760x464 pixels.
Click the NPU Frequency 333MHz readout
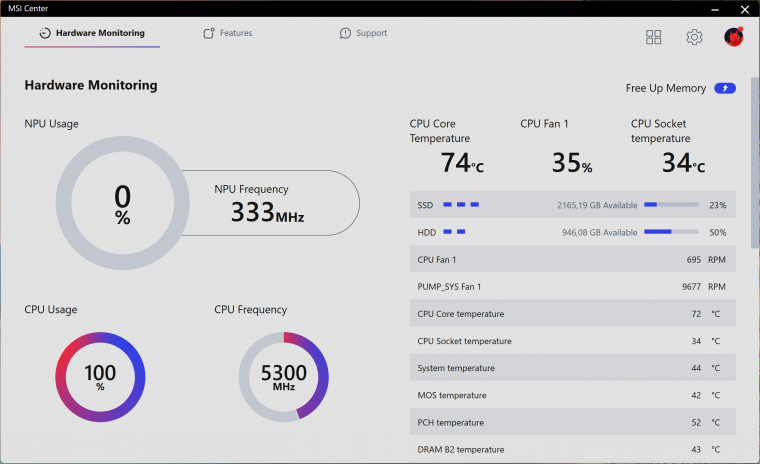point(267,212)
